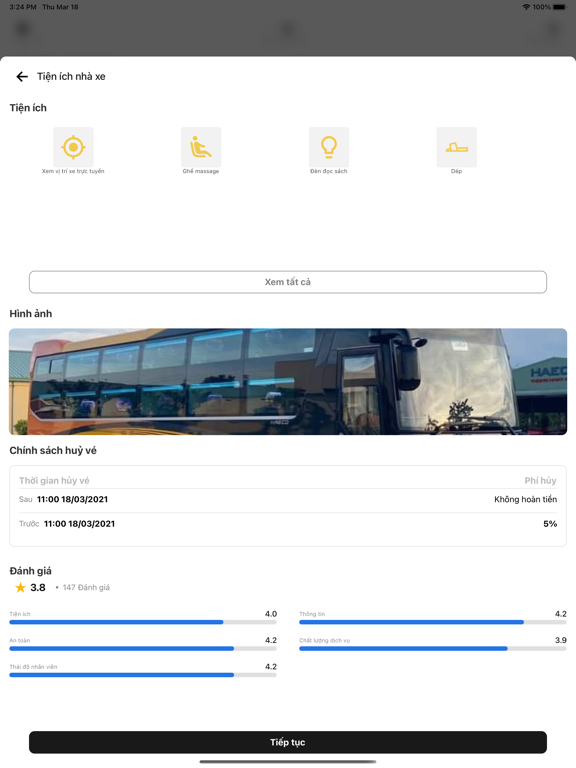Click the Thời gian hủy vé column header
The height and width of the screenshot is (768, 576).
pos(54,480)
